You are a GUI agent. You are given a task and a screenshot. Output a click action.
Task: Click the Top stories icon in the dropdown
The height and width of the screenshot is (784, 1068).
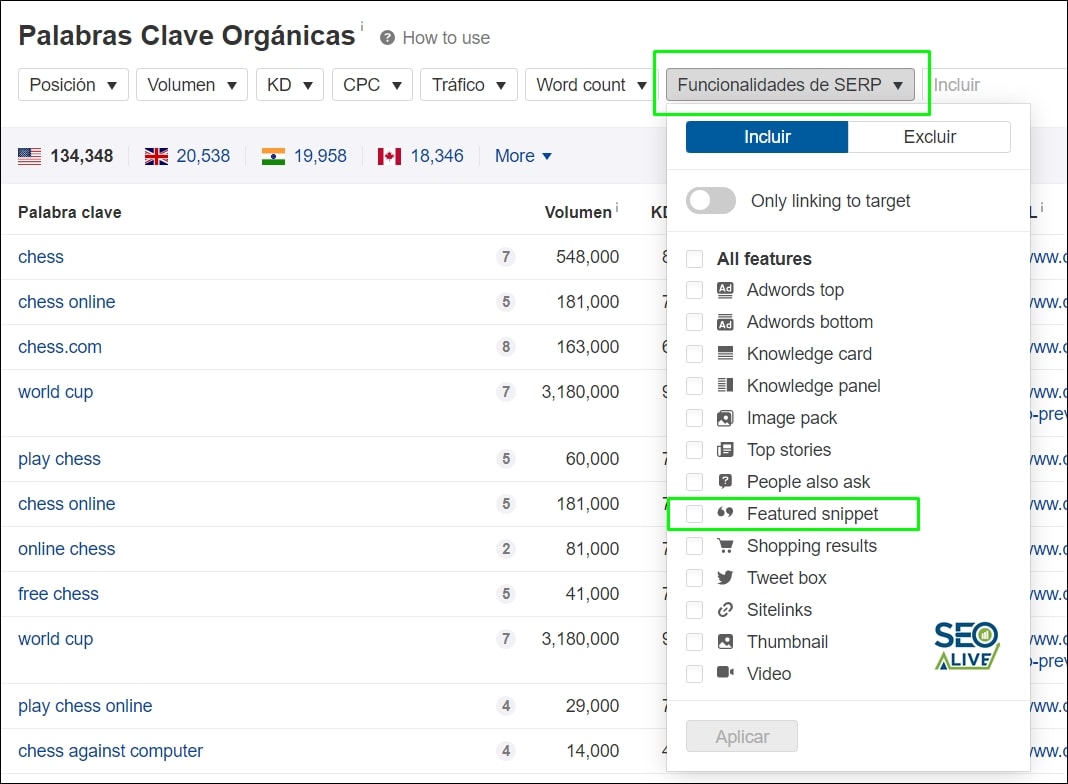pyautogui.click(x=723, y=450)
